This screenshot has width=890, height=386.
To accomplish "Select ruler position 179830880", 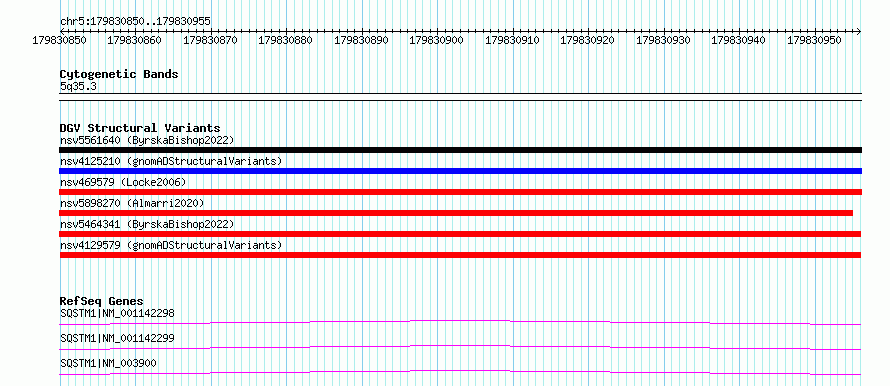I will (x=286, y=40).
